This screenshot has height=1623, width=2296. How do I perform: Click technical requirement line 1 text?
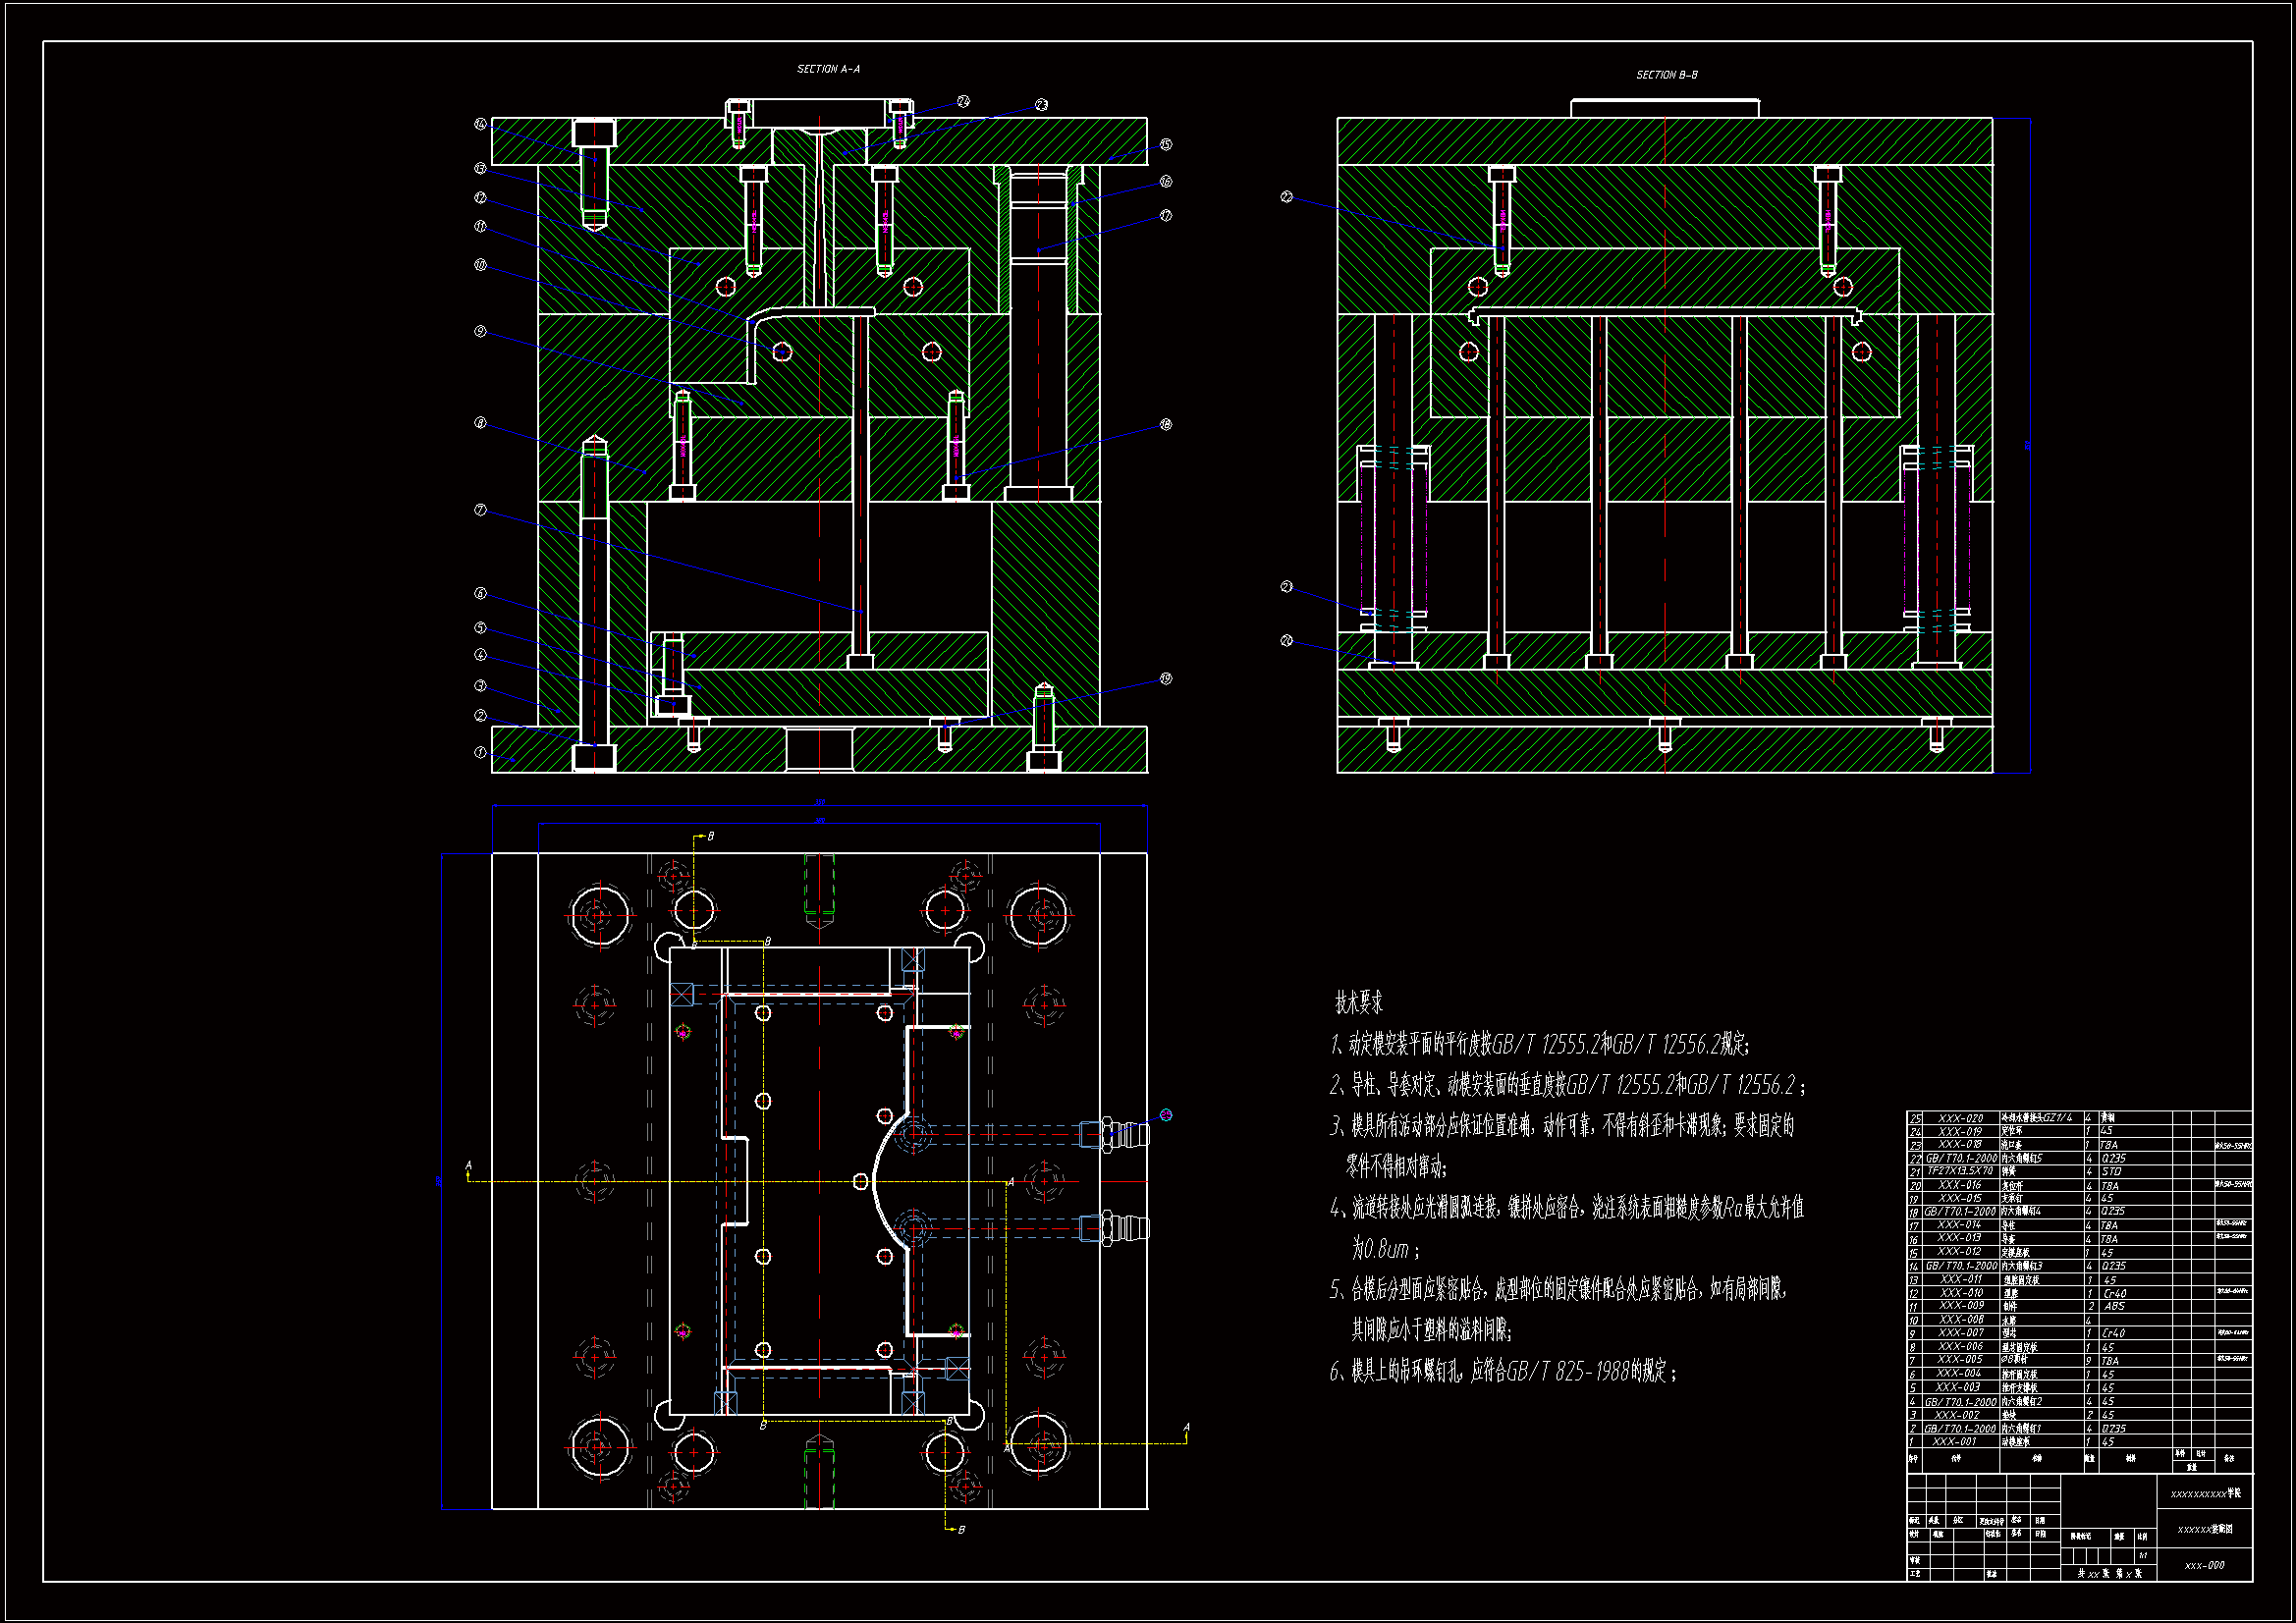pyautogui.click(x=1540, y=1045)
